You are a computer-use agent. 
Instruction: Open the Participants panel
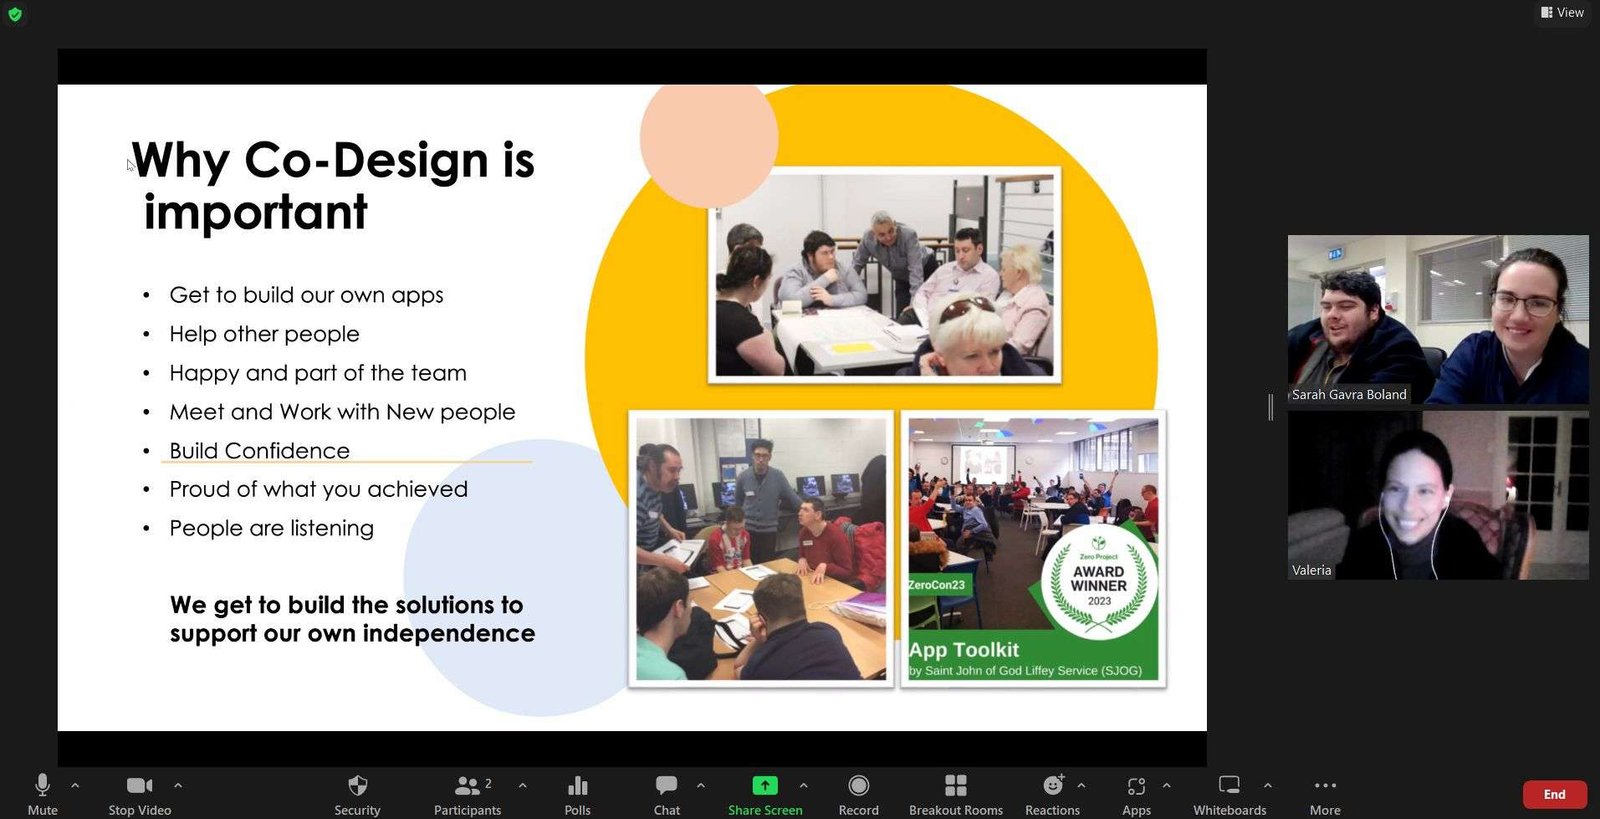coord(467,794)
